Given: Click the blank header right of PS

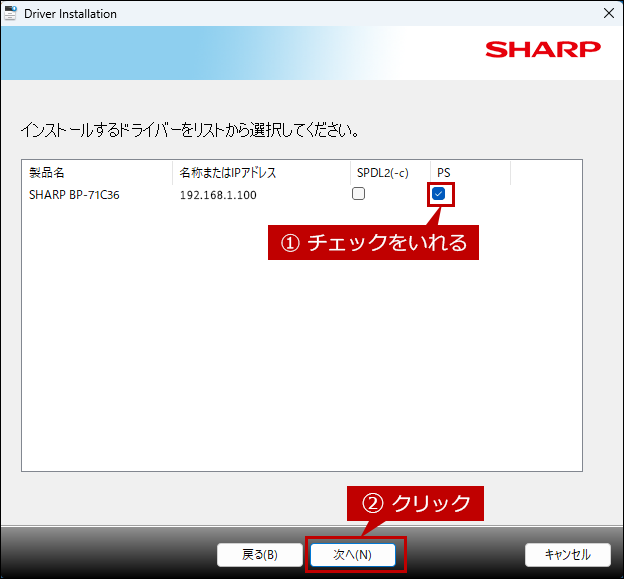Looking at the screenshot, I should [x=545, y=173].
